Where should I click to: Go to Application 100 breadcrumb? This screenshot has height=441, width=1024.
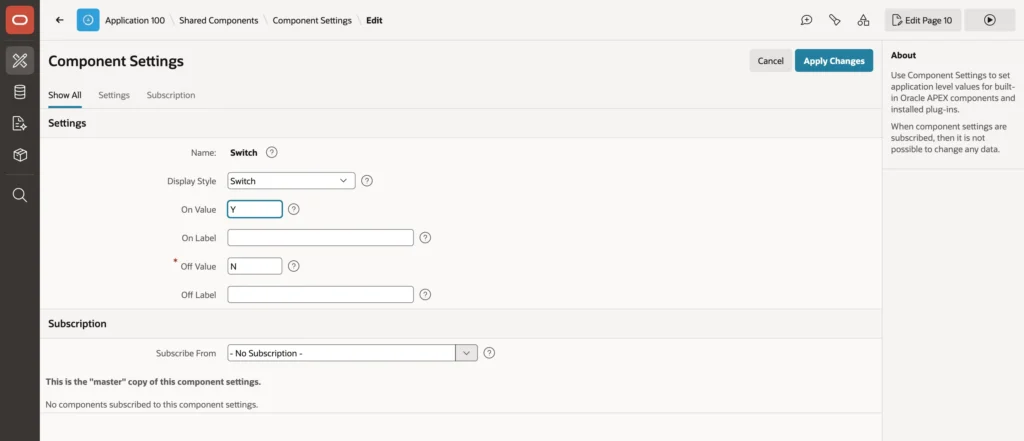click(x=135, y=20)
